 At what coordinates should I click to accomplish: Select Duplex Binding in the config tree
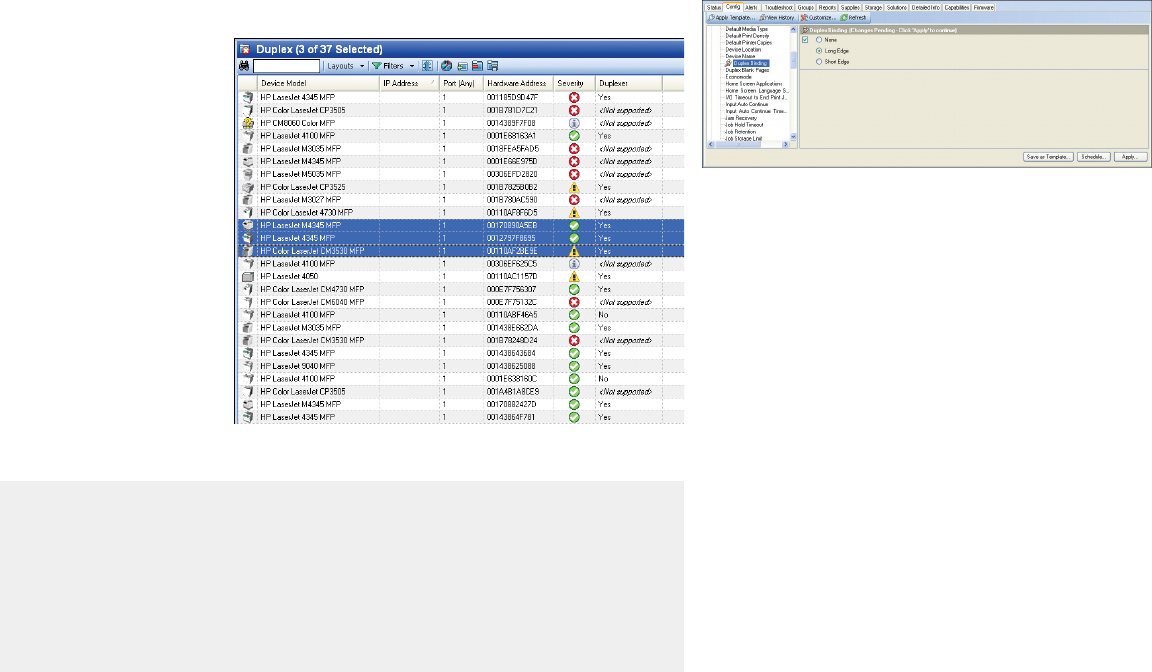pos(750,63)
